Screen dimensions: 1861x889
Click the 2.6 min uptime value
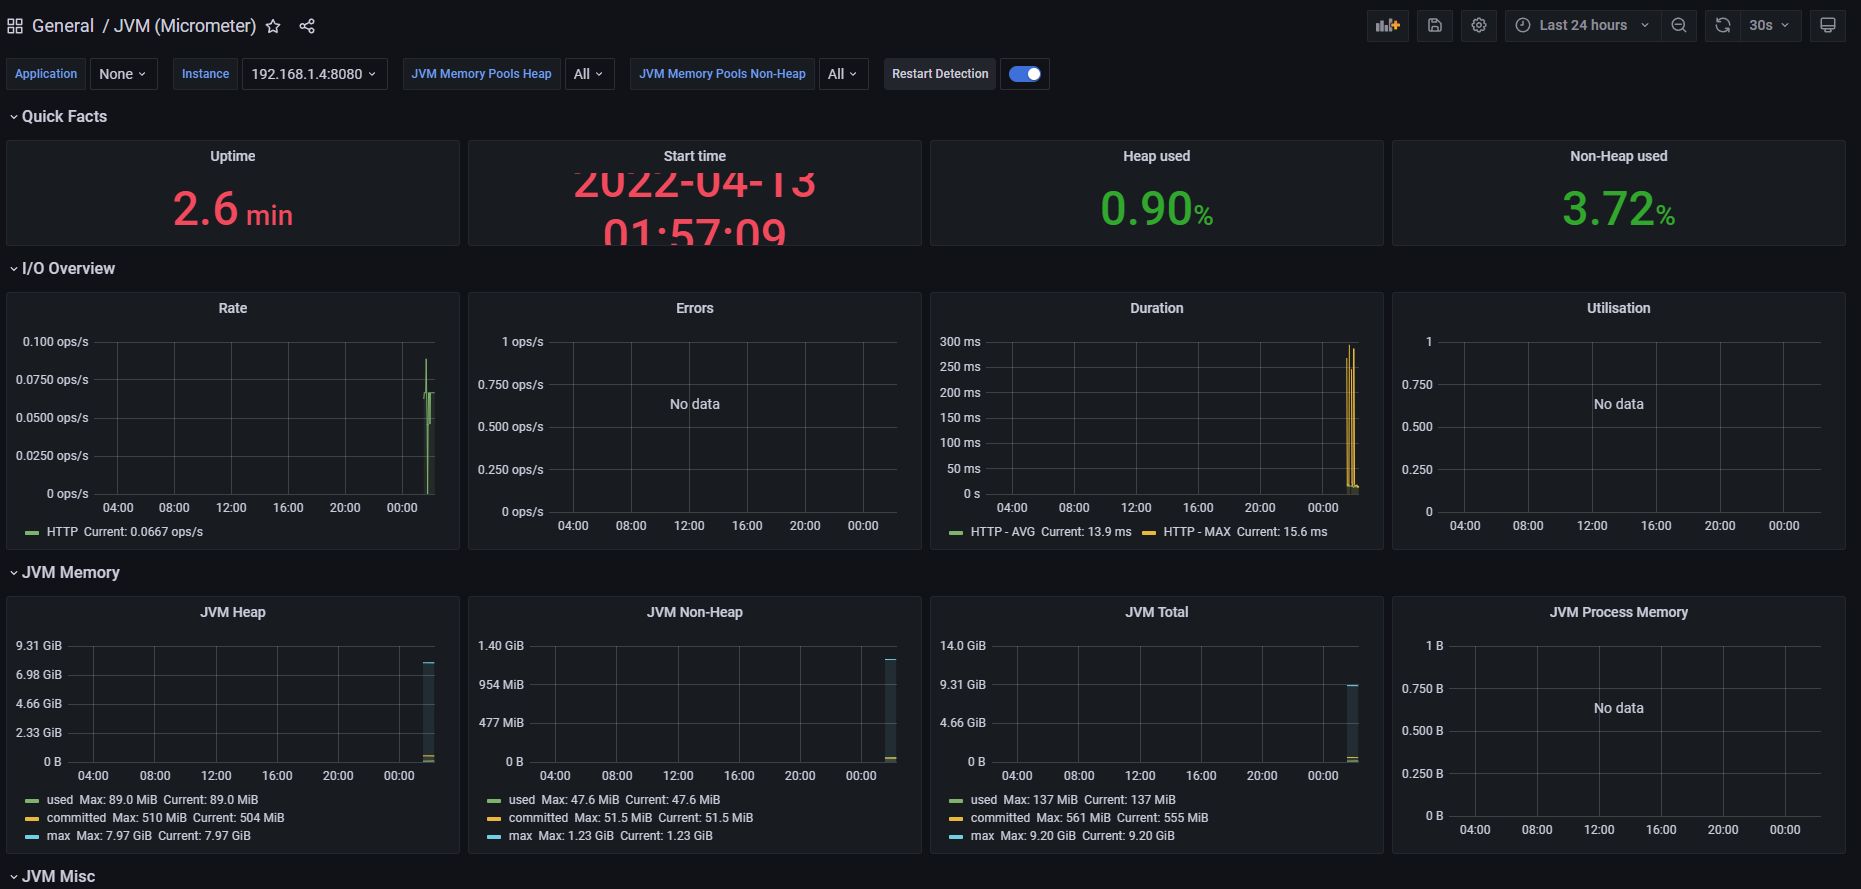coord(233,209)
